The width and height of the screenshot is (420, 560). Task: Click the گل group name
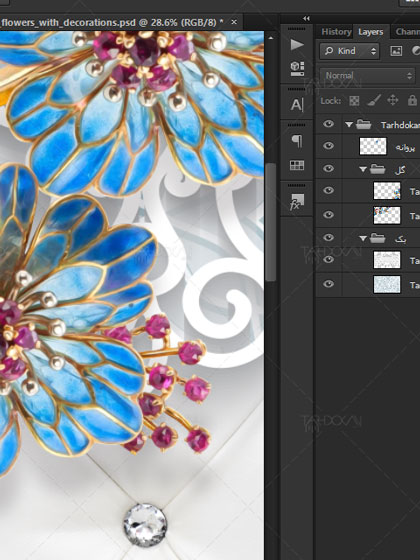click(x=400, y=170)
